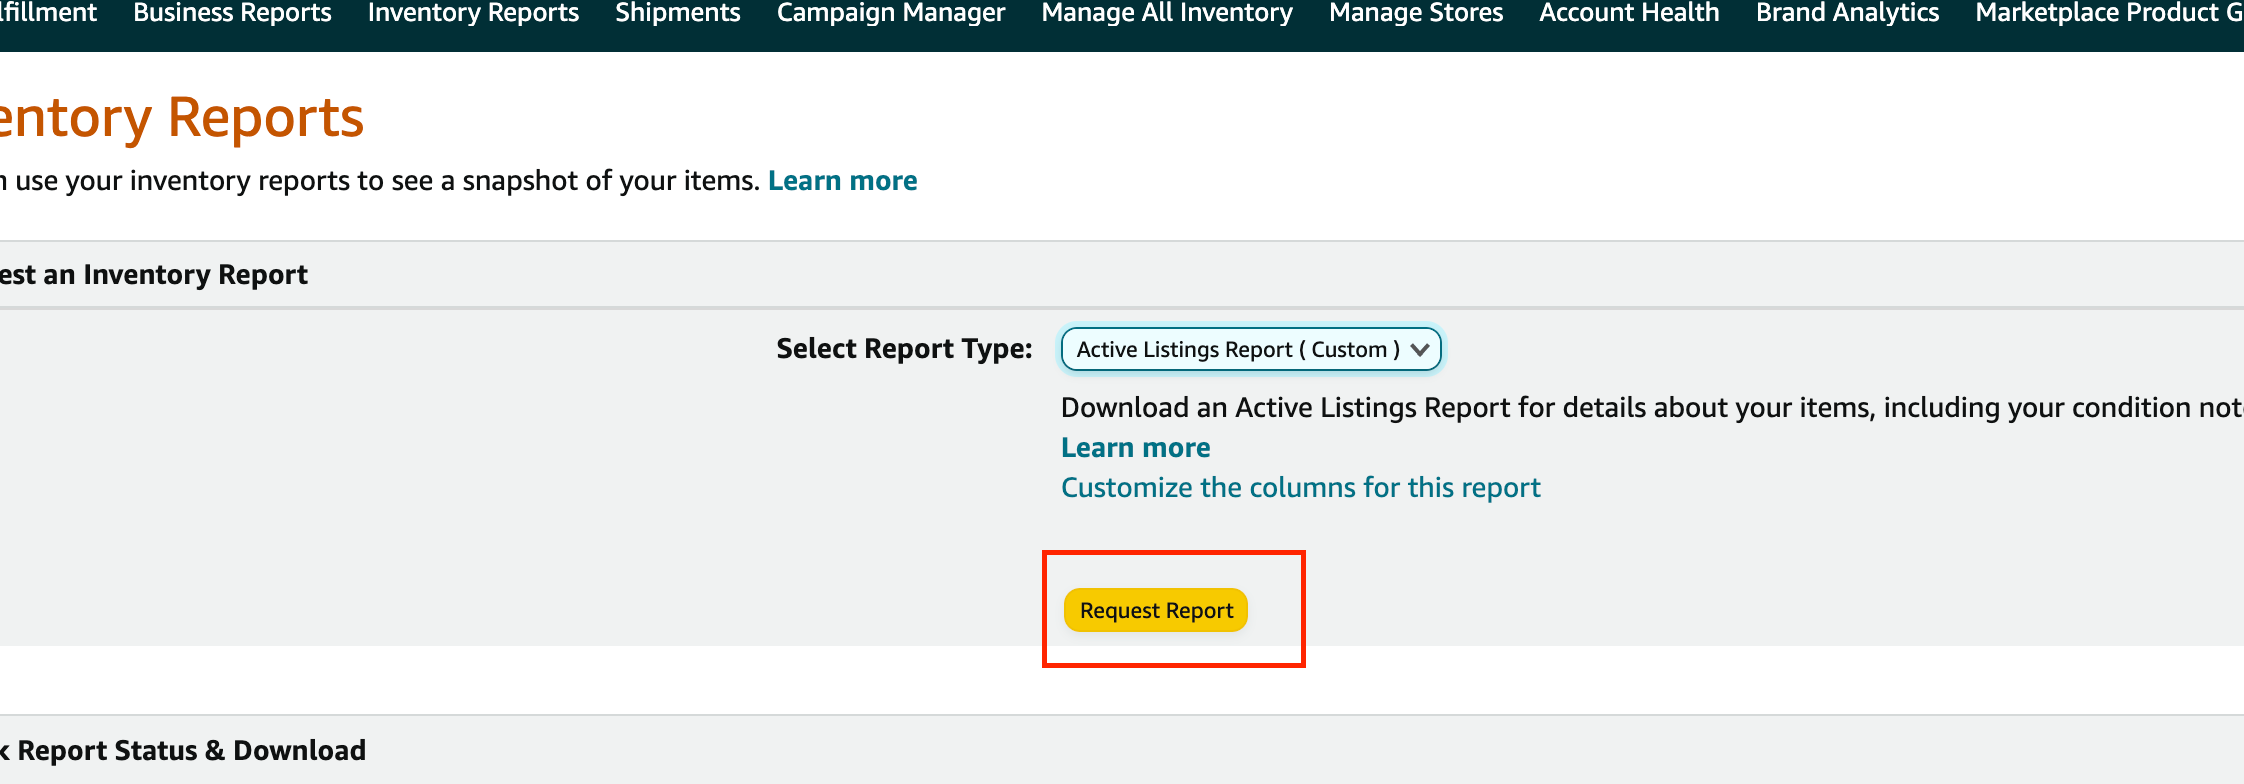Click the orange Inventory Reports page heading
The height and width of the screenshot is (784, 2244).
[x=180, y=117]
